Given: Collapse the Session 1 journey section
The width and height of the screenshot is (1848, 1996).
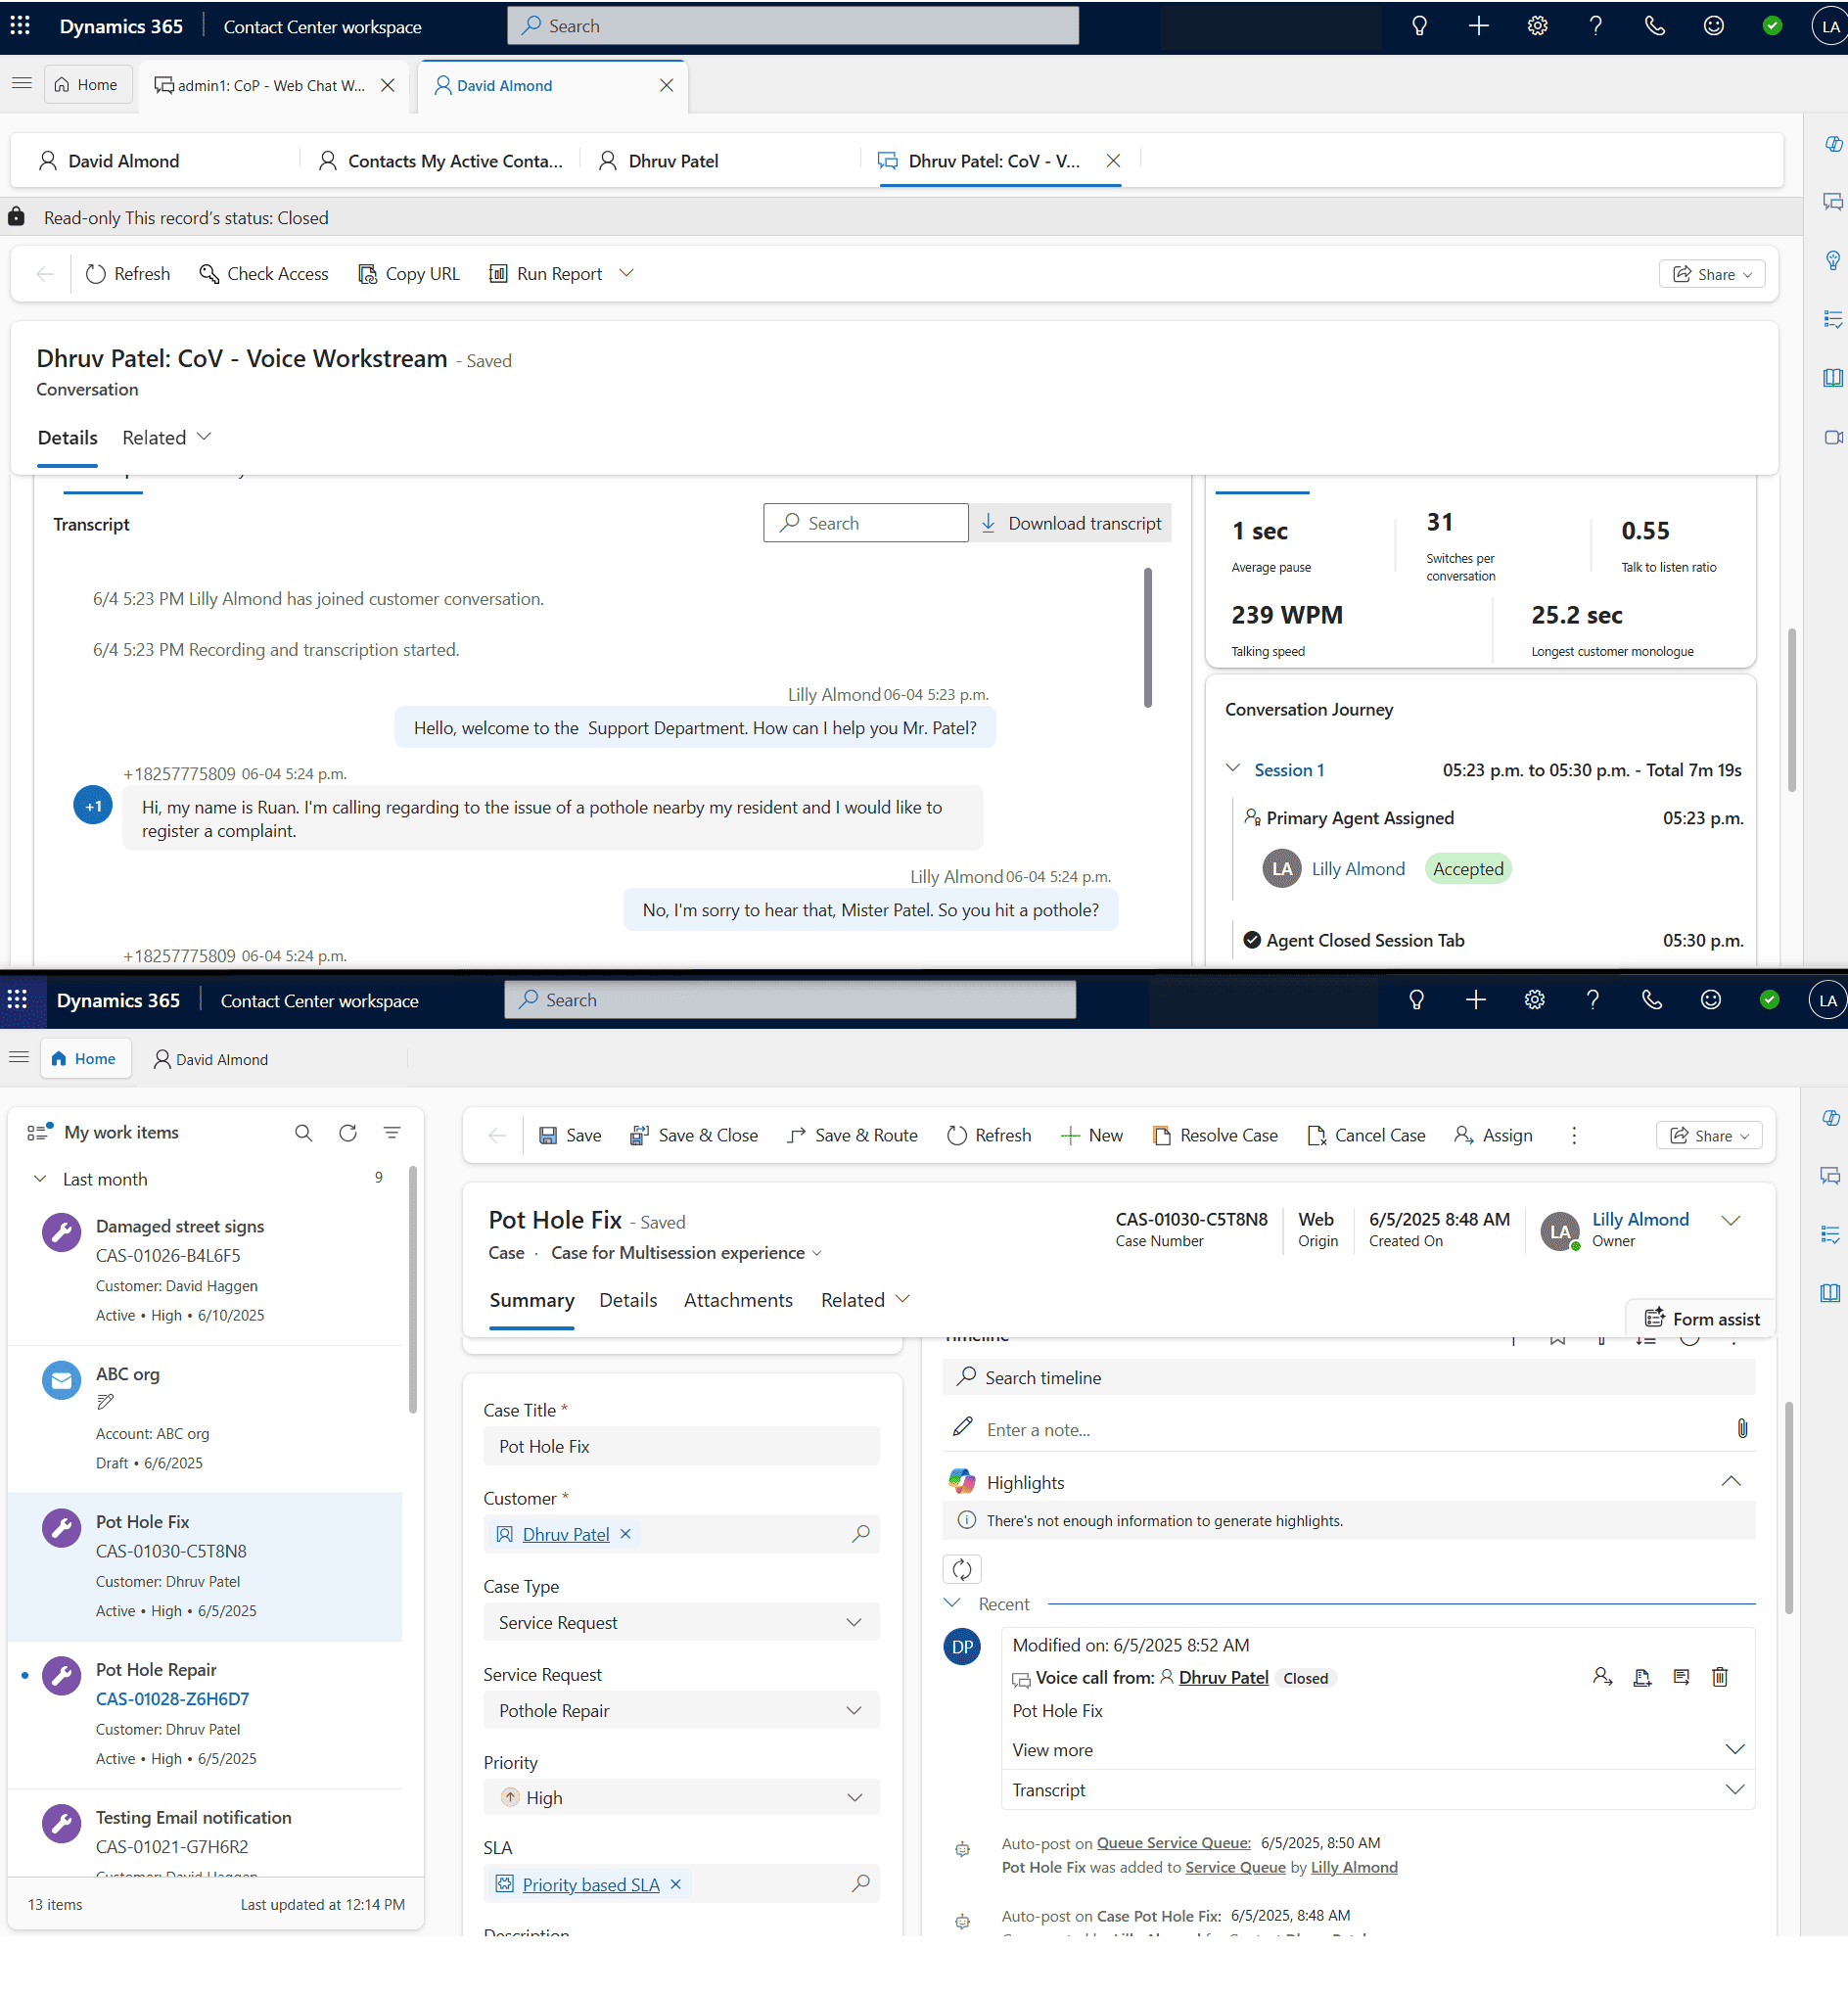Looking at the screenshot, I should [1233, 769].
